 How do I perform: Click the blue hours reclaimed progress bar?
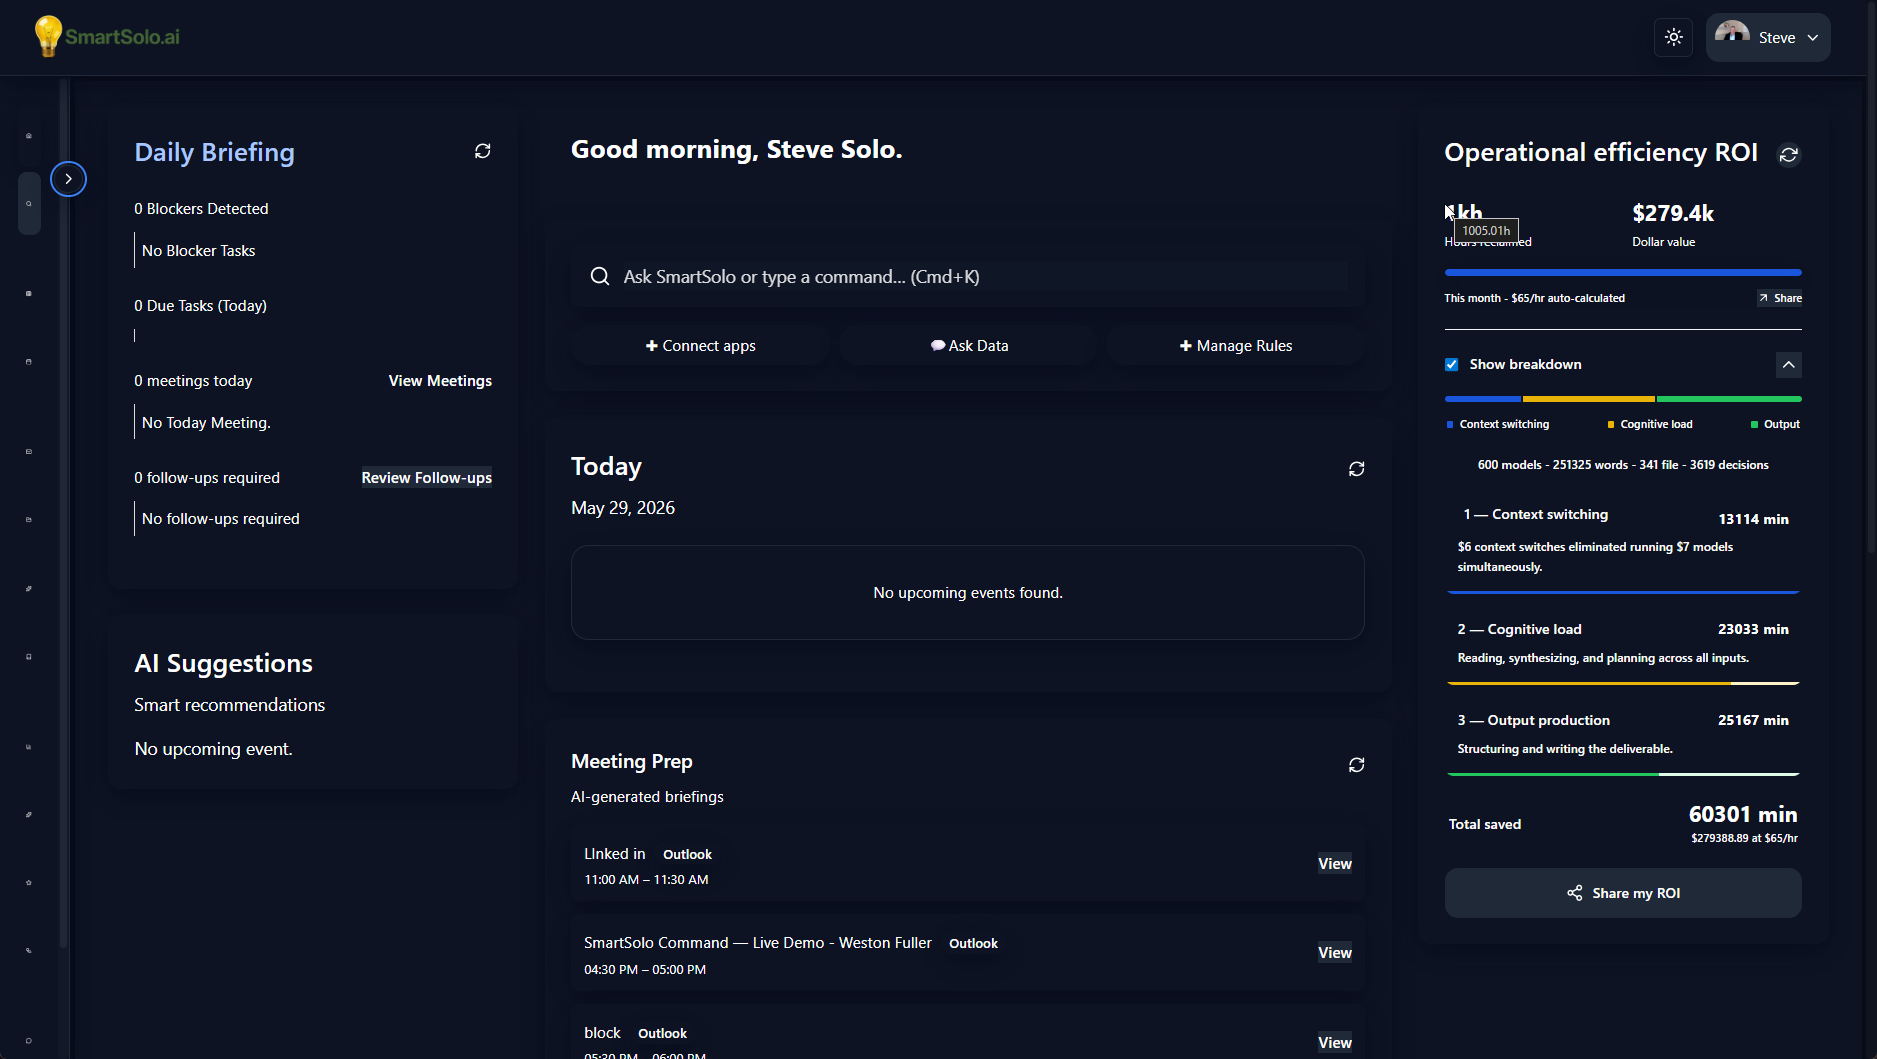coord(1623,272)
